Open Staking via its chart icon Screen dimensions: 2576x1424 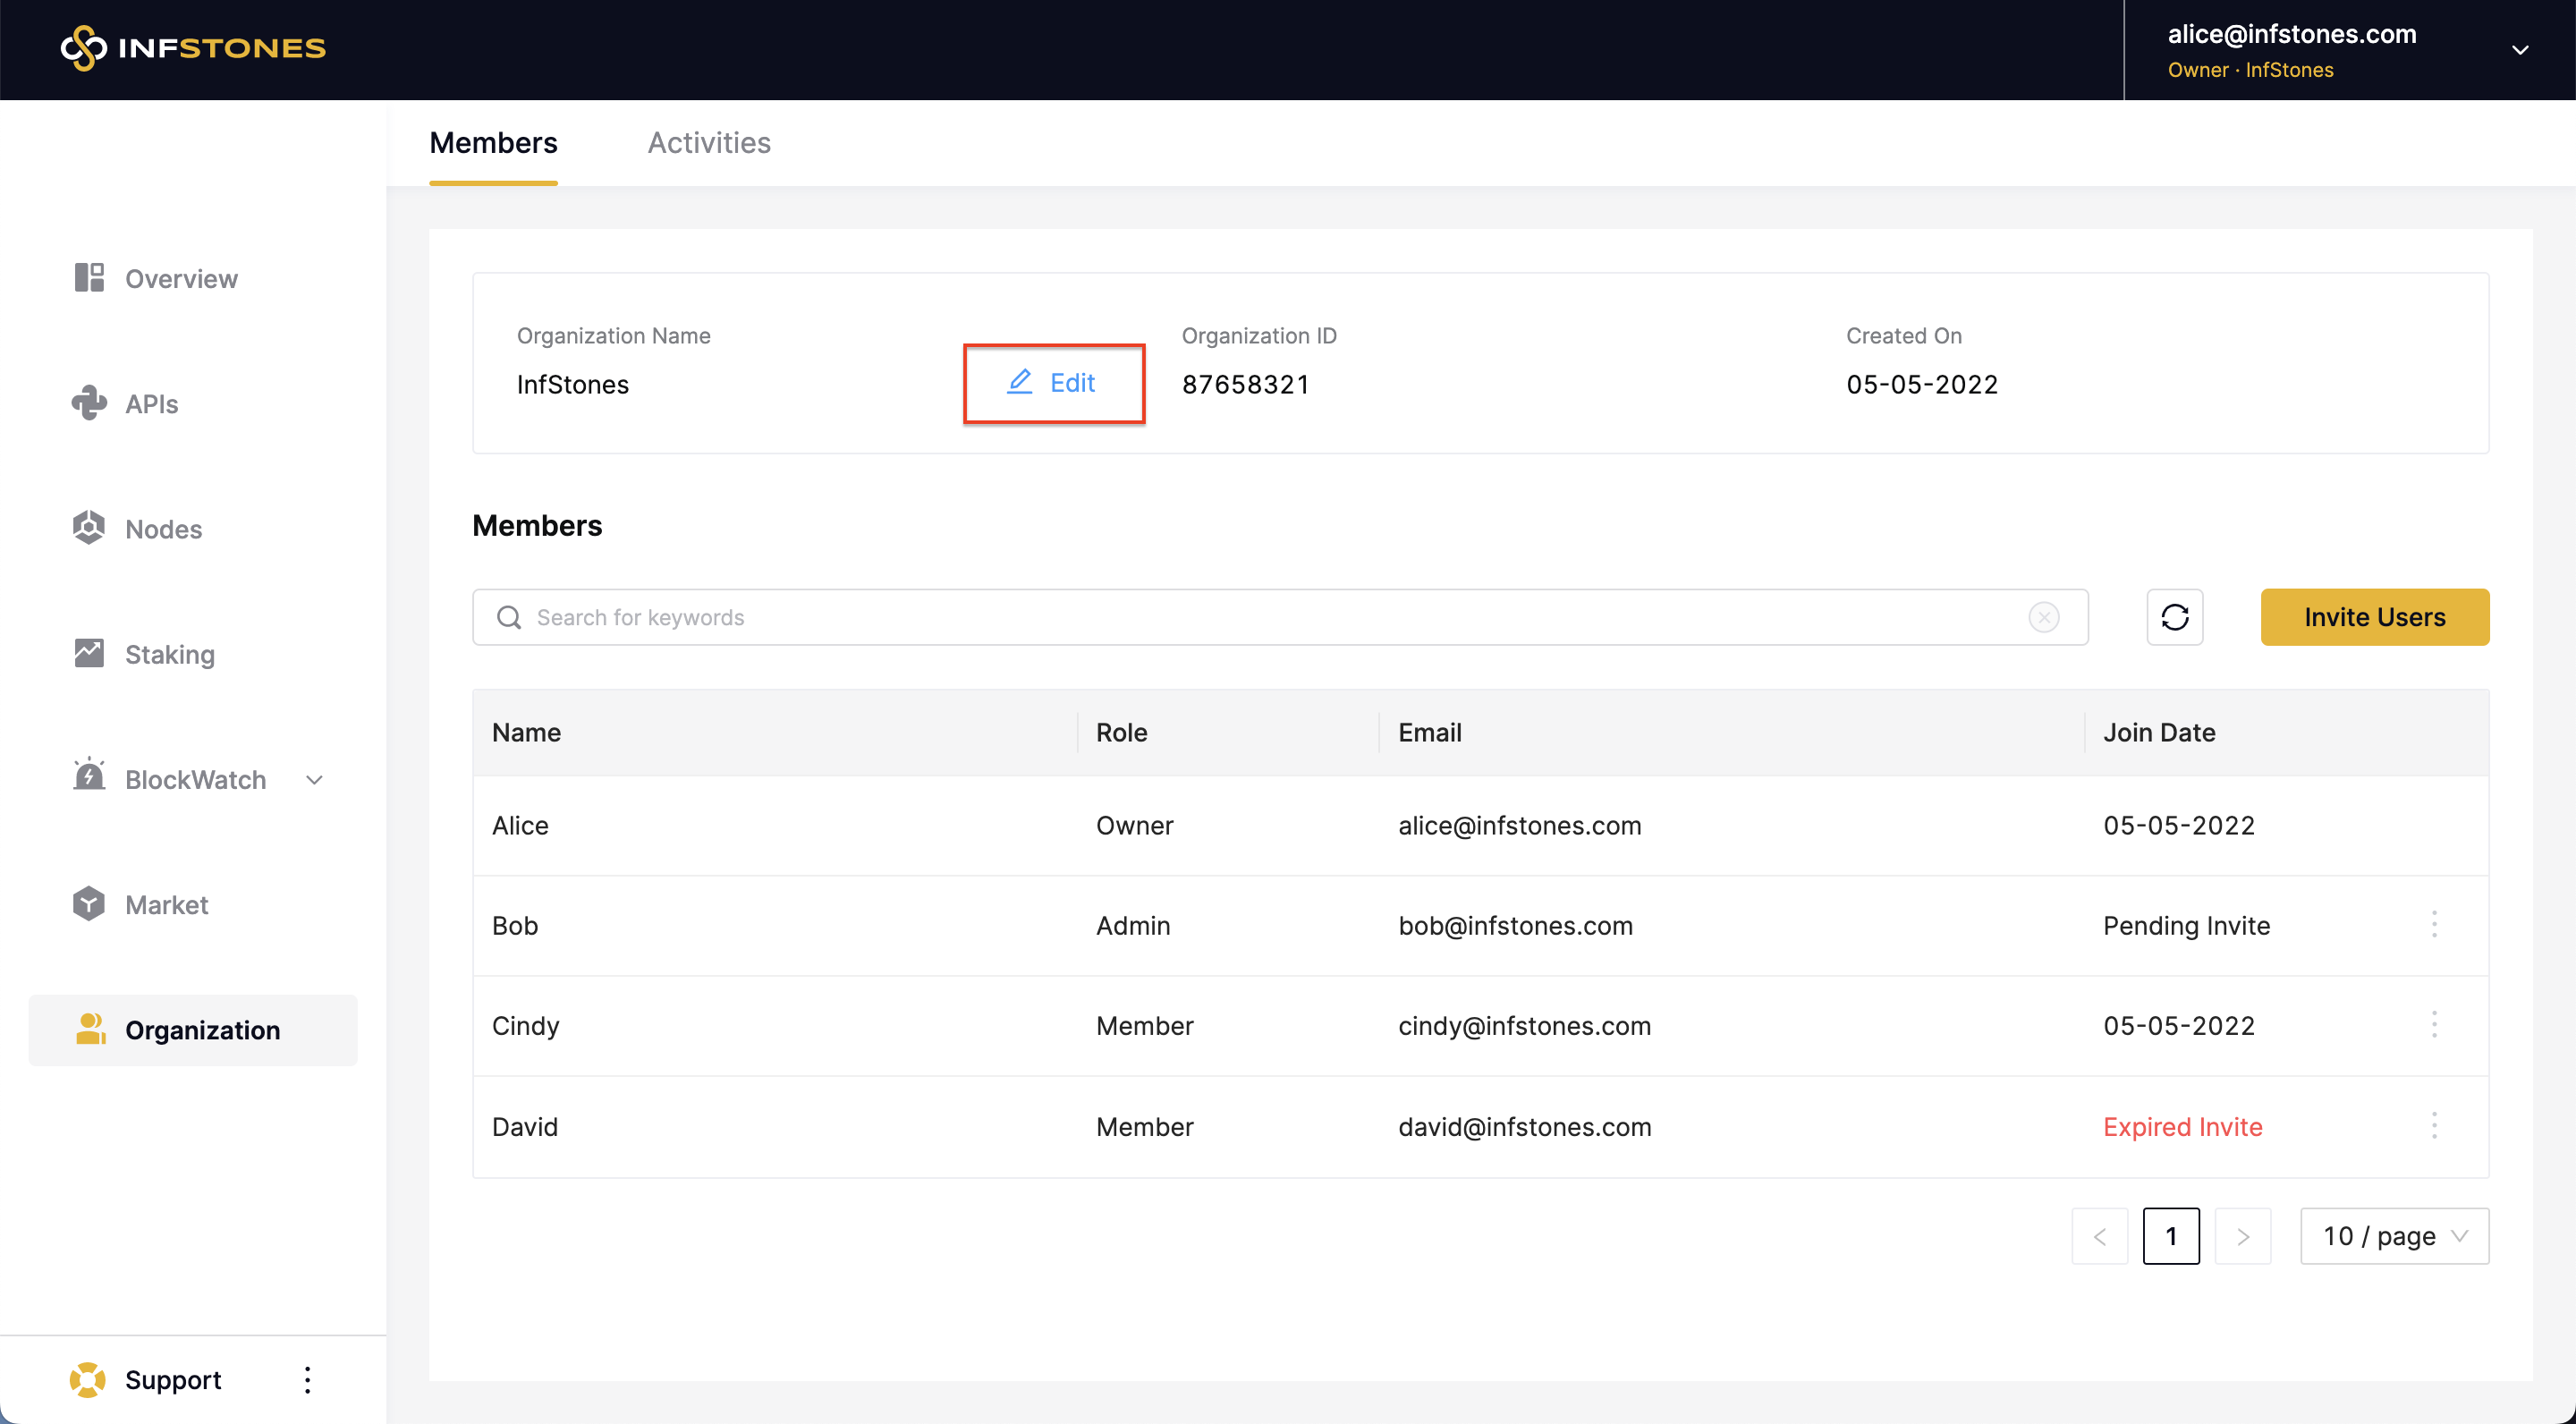(89, 653)
